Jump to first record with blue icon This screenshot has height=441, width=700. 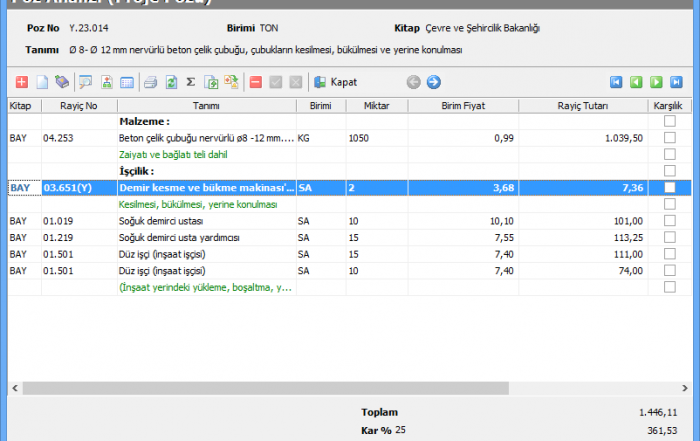click(617, 82)
